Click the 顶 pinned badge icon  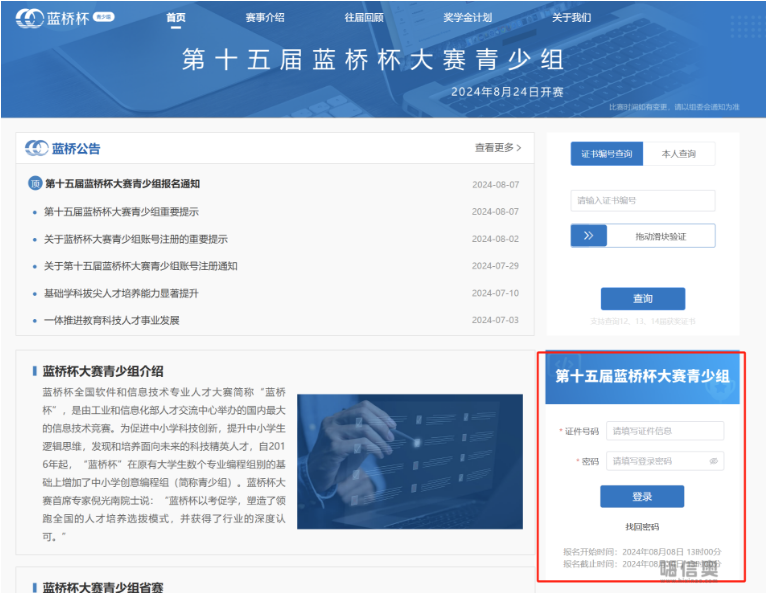click(x=35, y=184)
